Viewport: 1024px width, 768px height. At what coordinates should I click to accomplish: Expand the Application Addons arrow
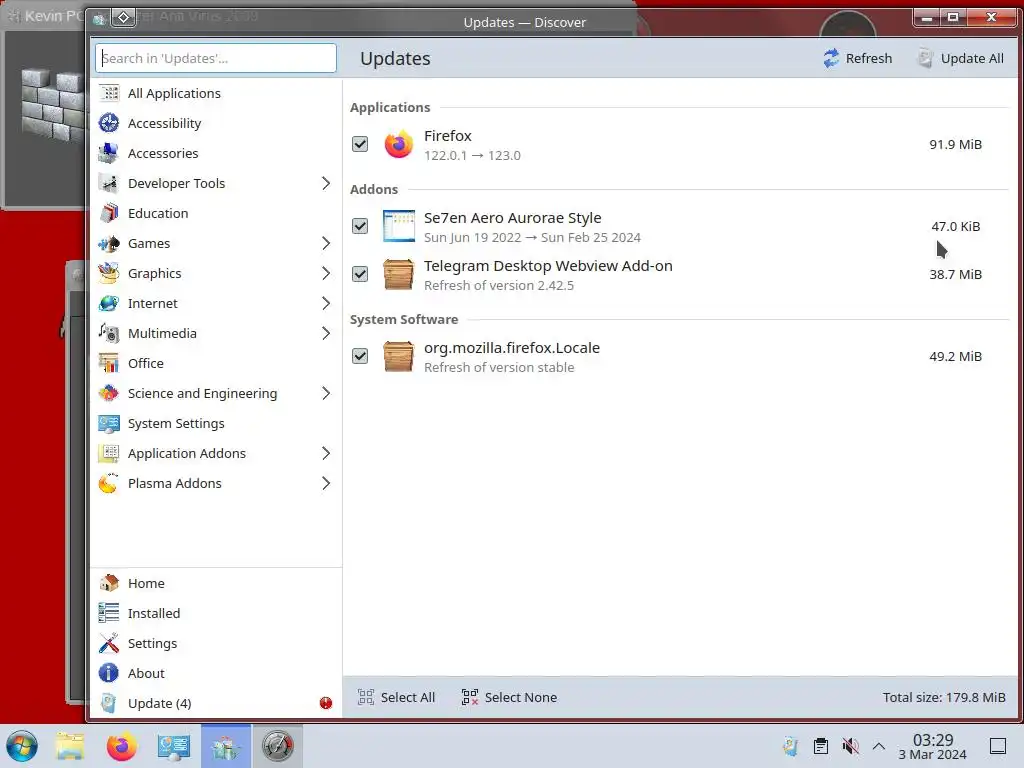[326, 454]
